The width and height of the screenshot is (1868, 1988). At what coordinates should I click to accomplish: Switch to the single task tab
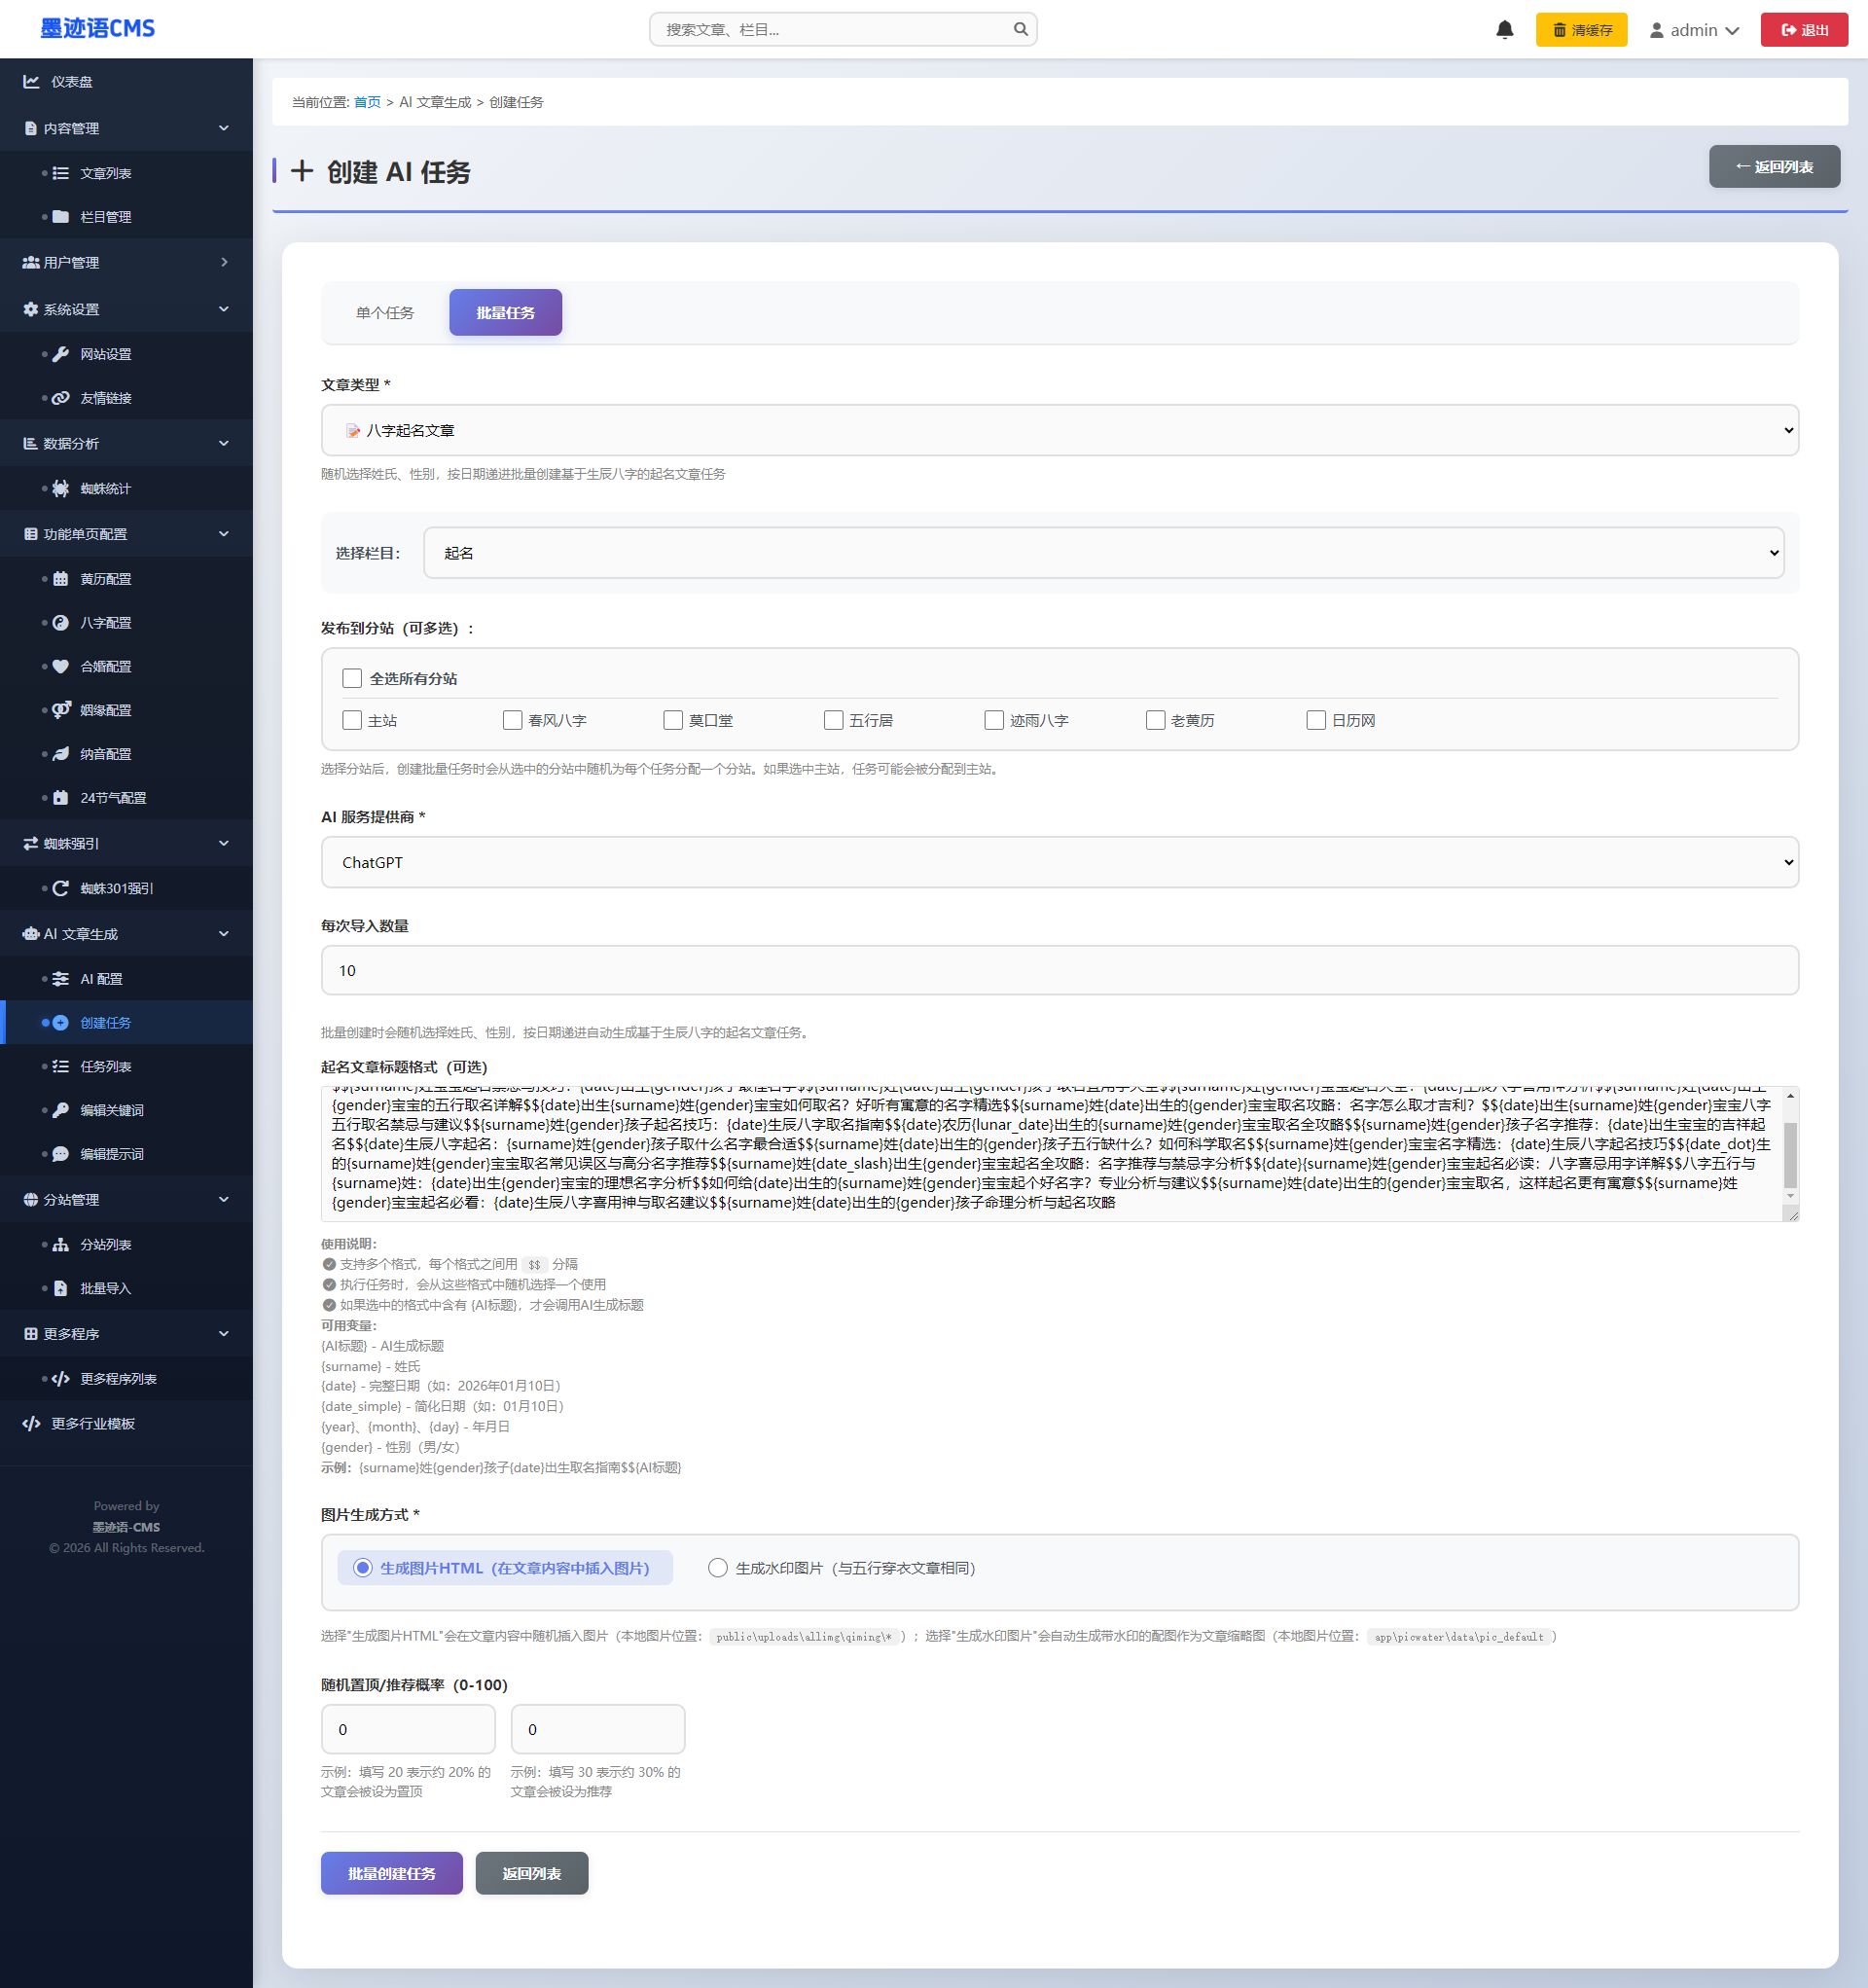385,313
